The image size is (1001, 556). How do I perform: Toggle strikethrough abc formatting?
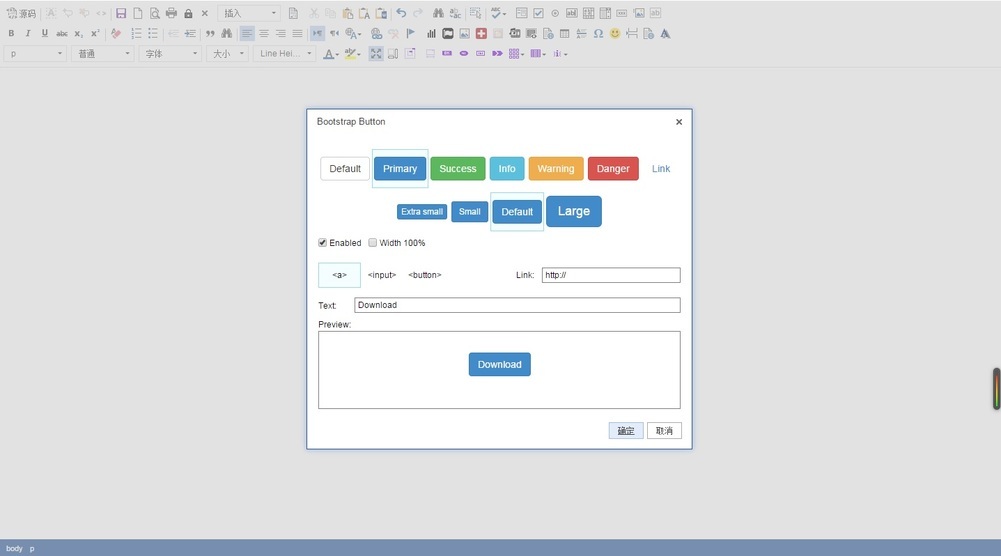[61, 33]
